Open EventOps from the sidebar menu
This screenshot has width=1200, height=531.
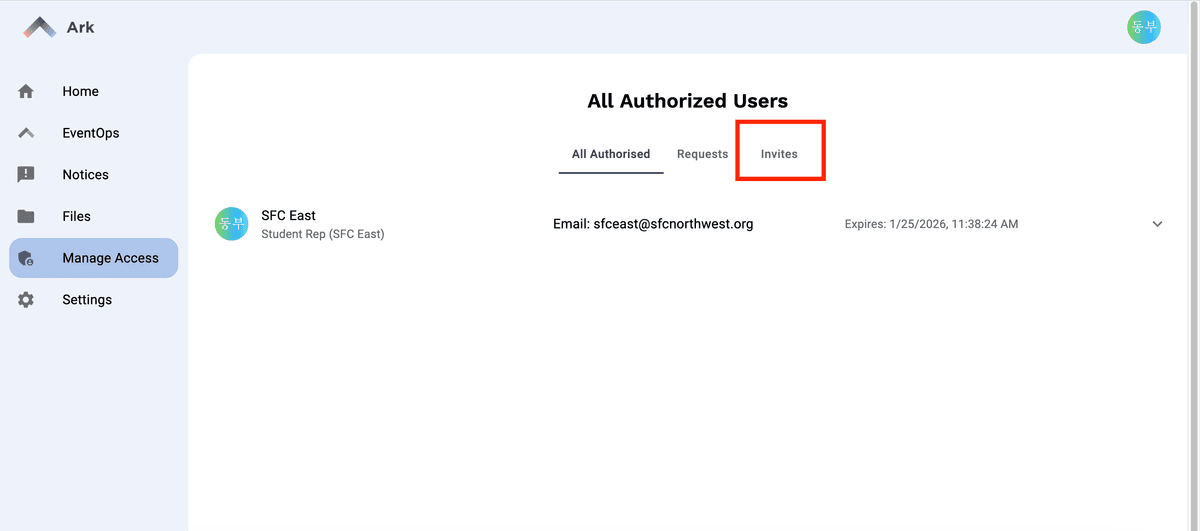click(90, 133)
